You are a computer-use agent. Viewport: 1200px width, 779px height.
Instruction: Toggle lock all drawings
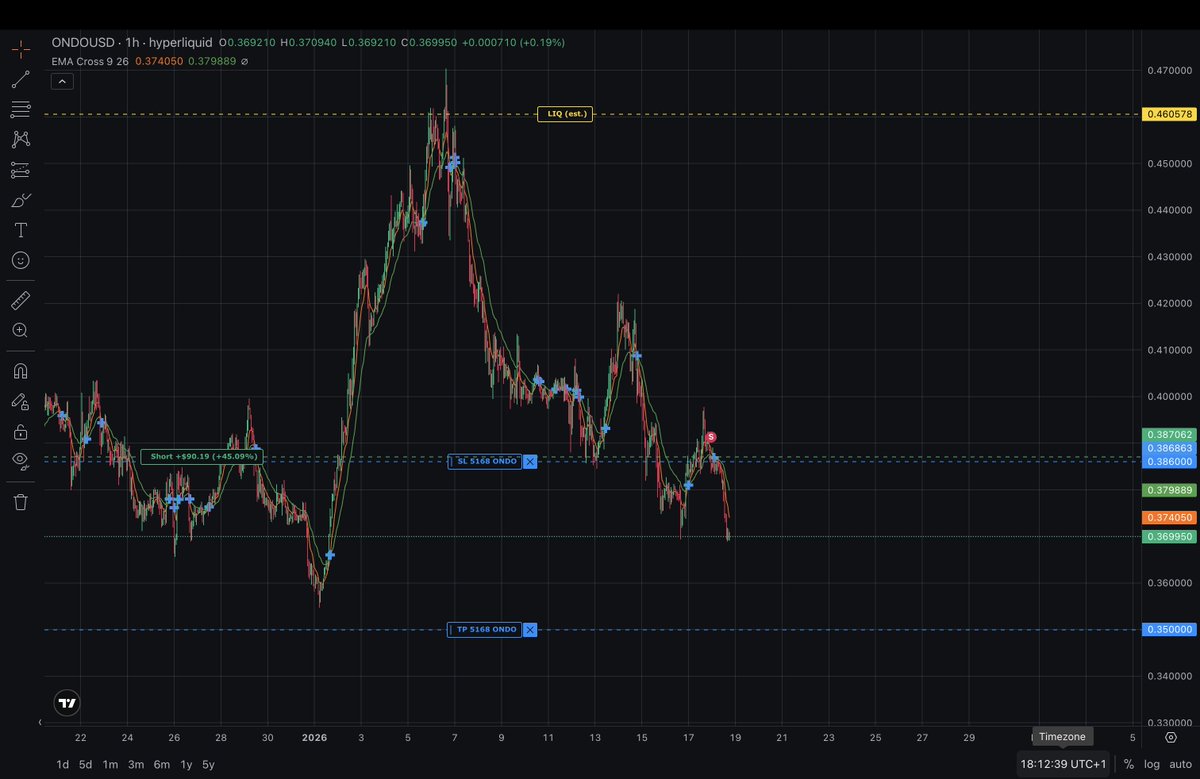pos(20,431)
